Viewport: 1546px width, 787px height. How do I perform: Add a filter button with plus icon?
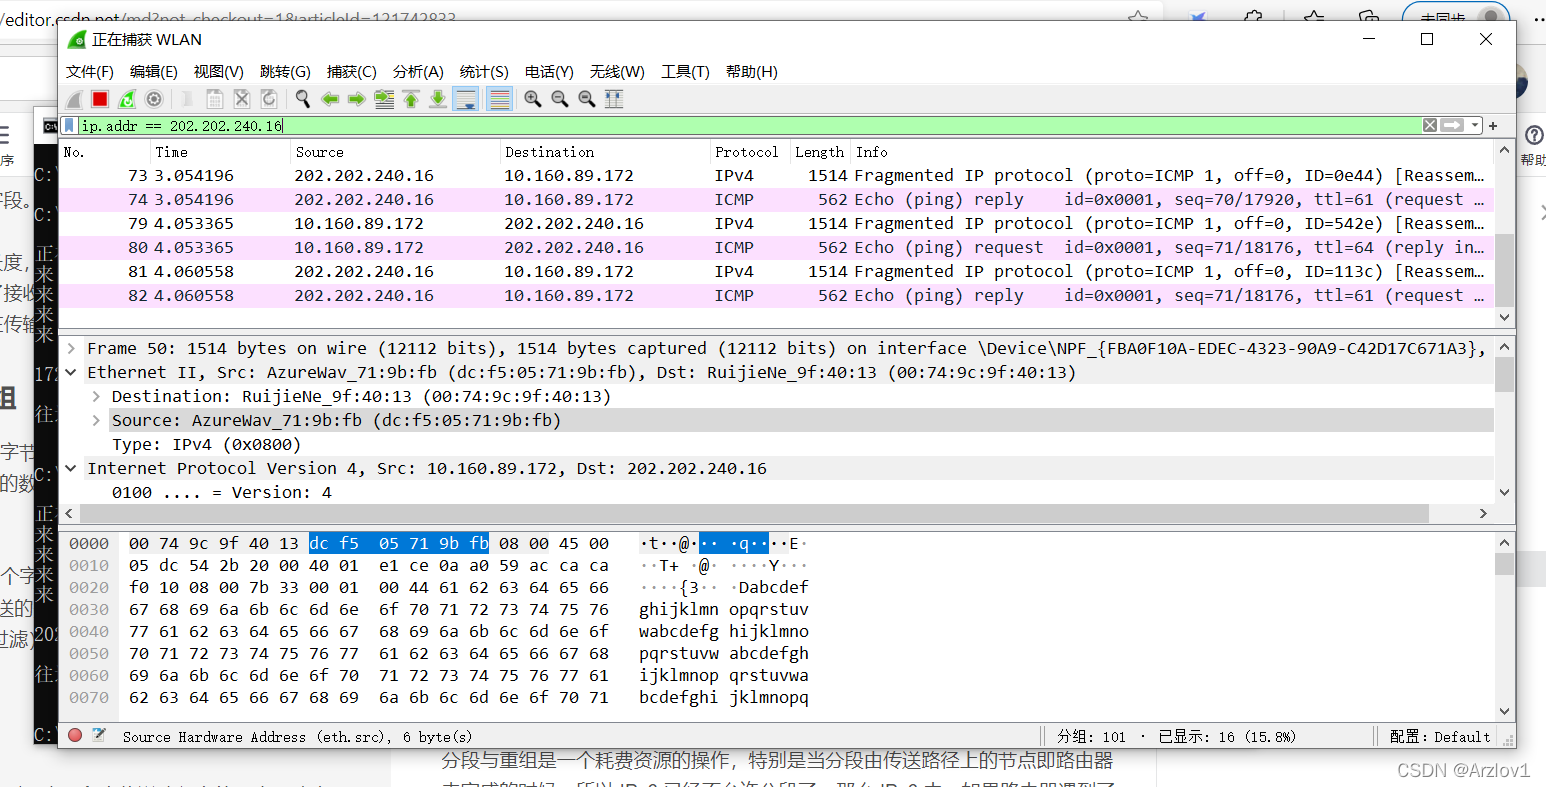pos(1493,126)
